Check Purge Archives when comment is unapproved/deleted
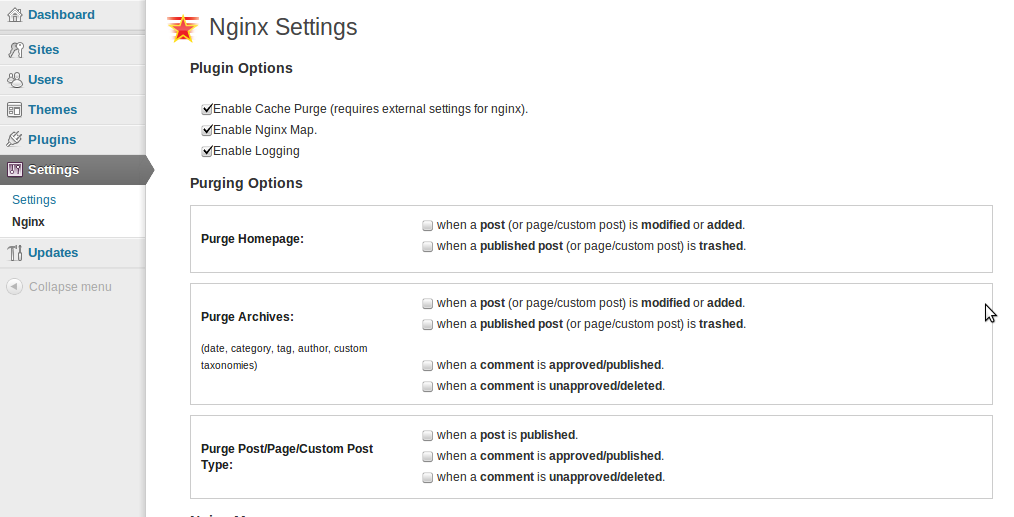 click(x=427, y=386)
